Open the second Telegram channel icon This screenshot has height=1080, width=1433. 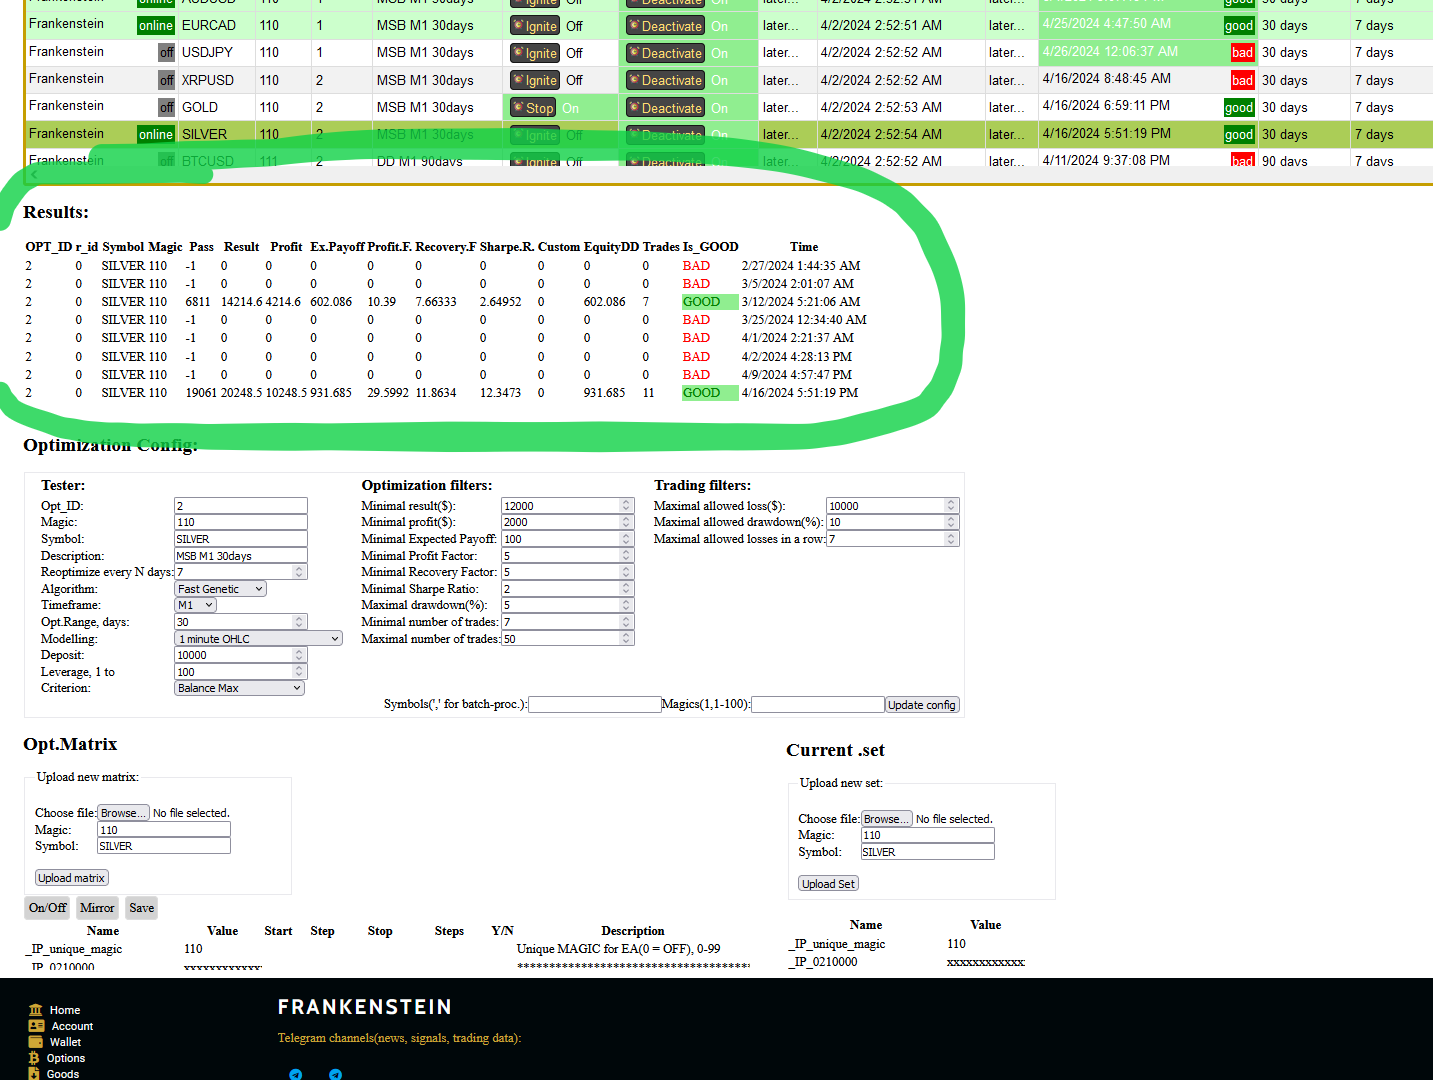pos(335,1074)
